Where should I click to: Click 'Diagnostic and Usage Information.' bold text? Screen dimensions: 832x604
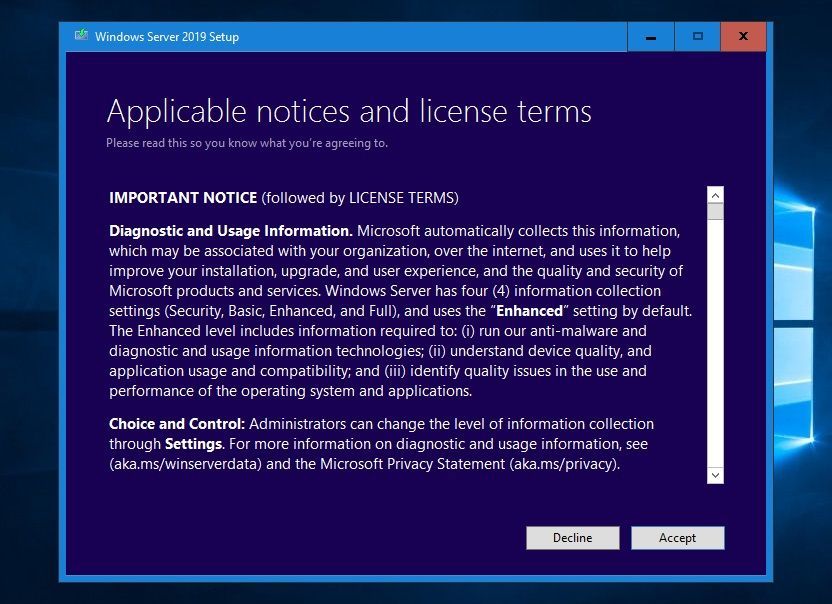tap(231, 231)
